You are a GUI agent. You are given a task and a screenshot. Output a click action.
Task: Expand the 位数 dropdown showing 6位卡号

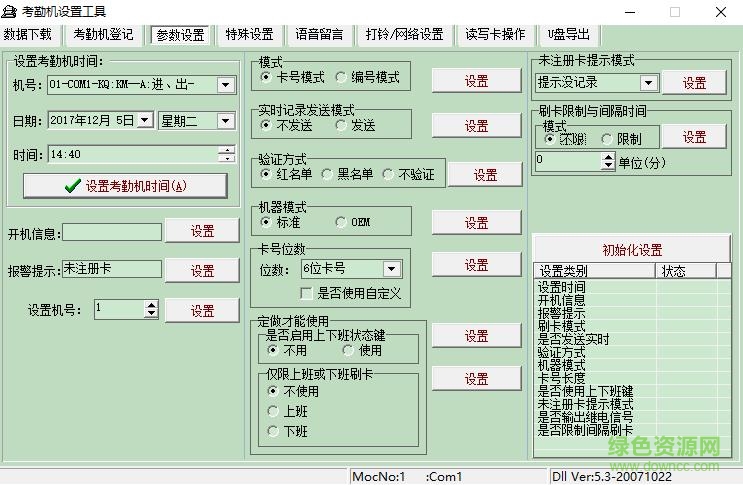[x=392, y=269]
